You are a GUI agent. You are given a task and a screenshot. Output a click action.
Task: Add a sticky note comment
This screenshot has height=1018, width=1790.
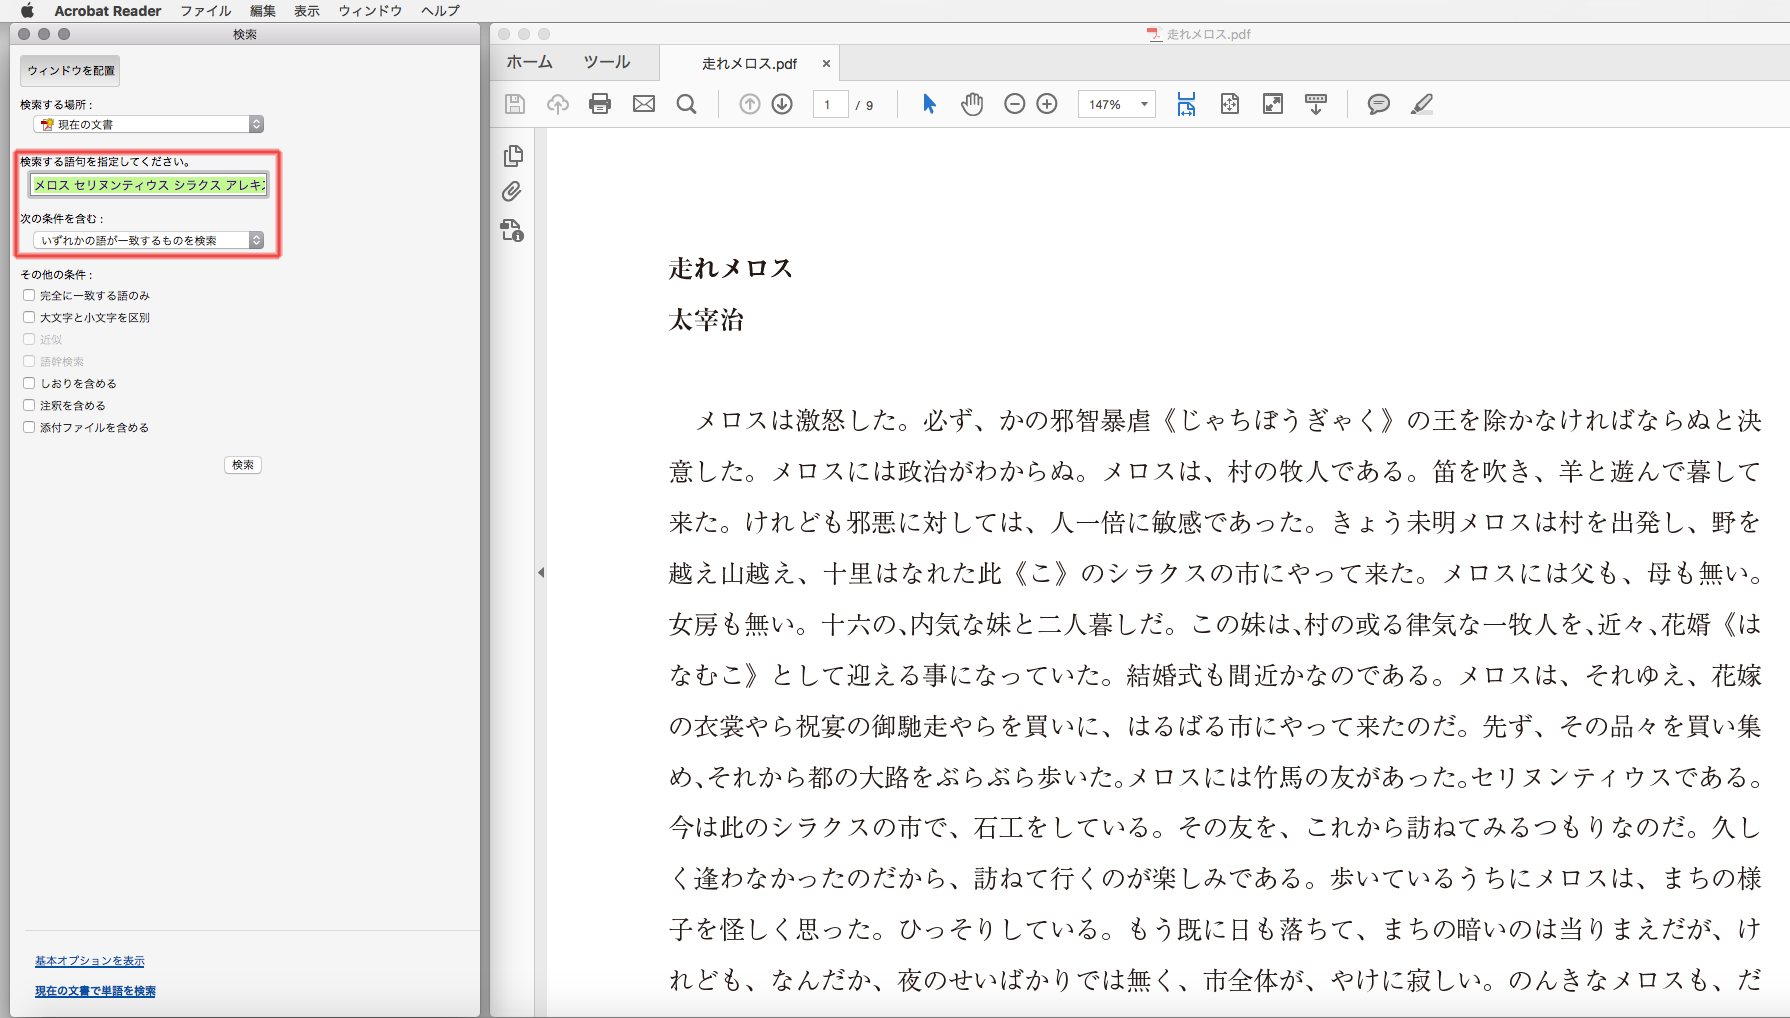[1379, 104]
